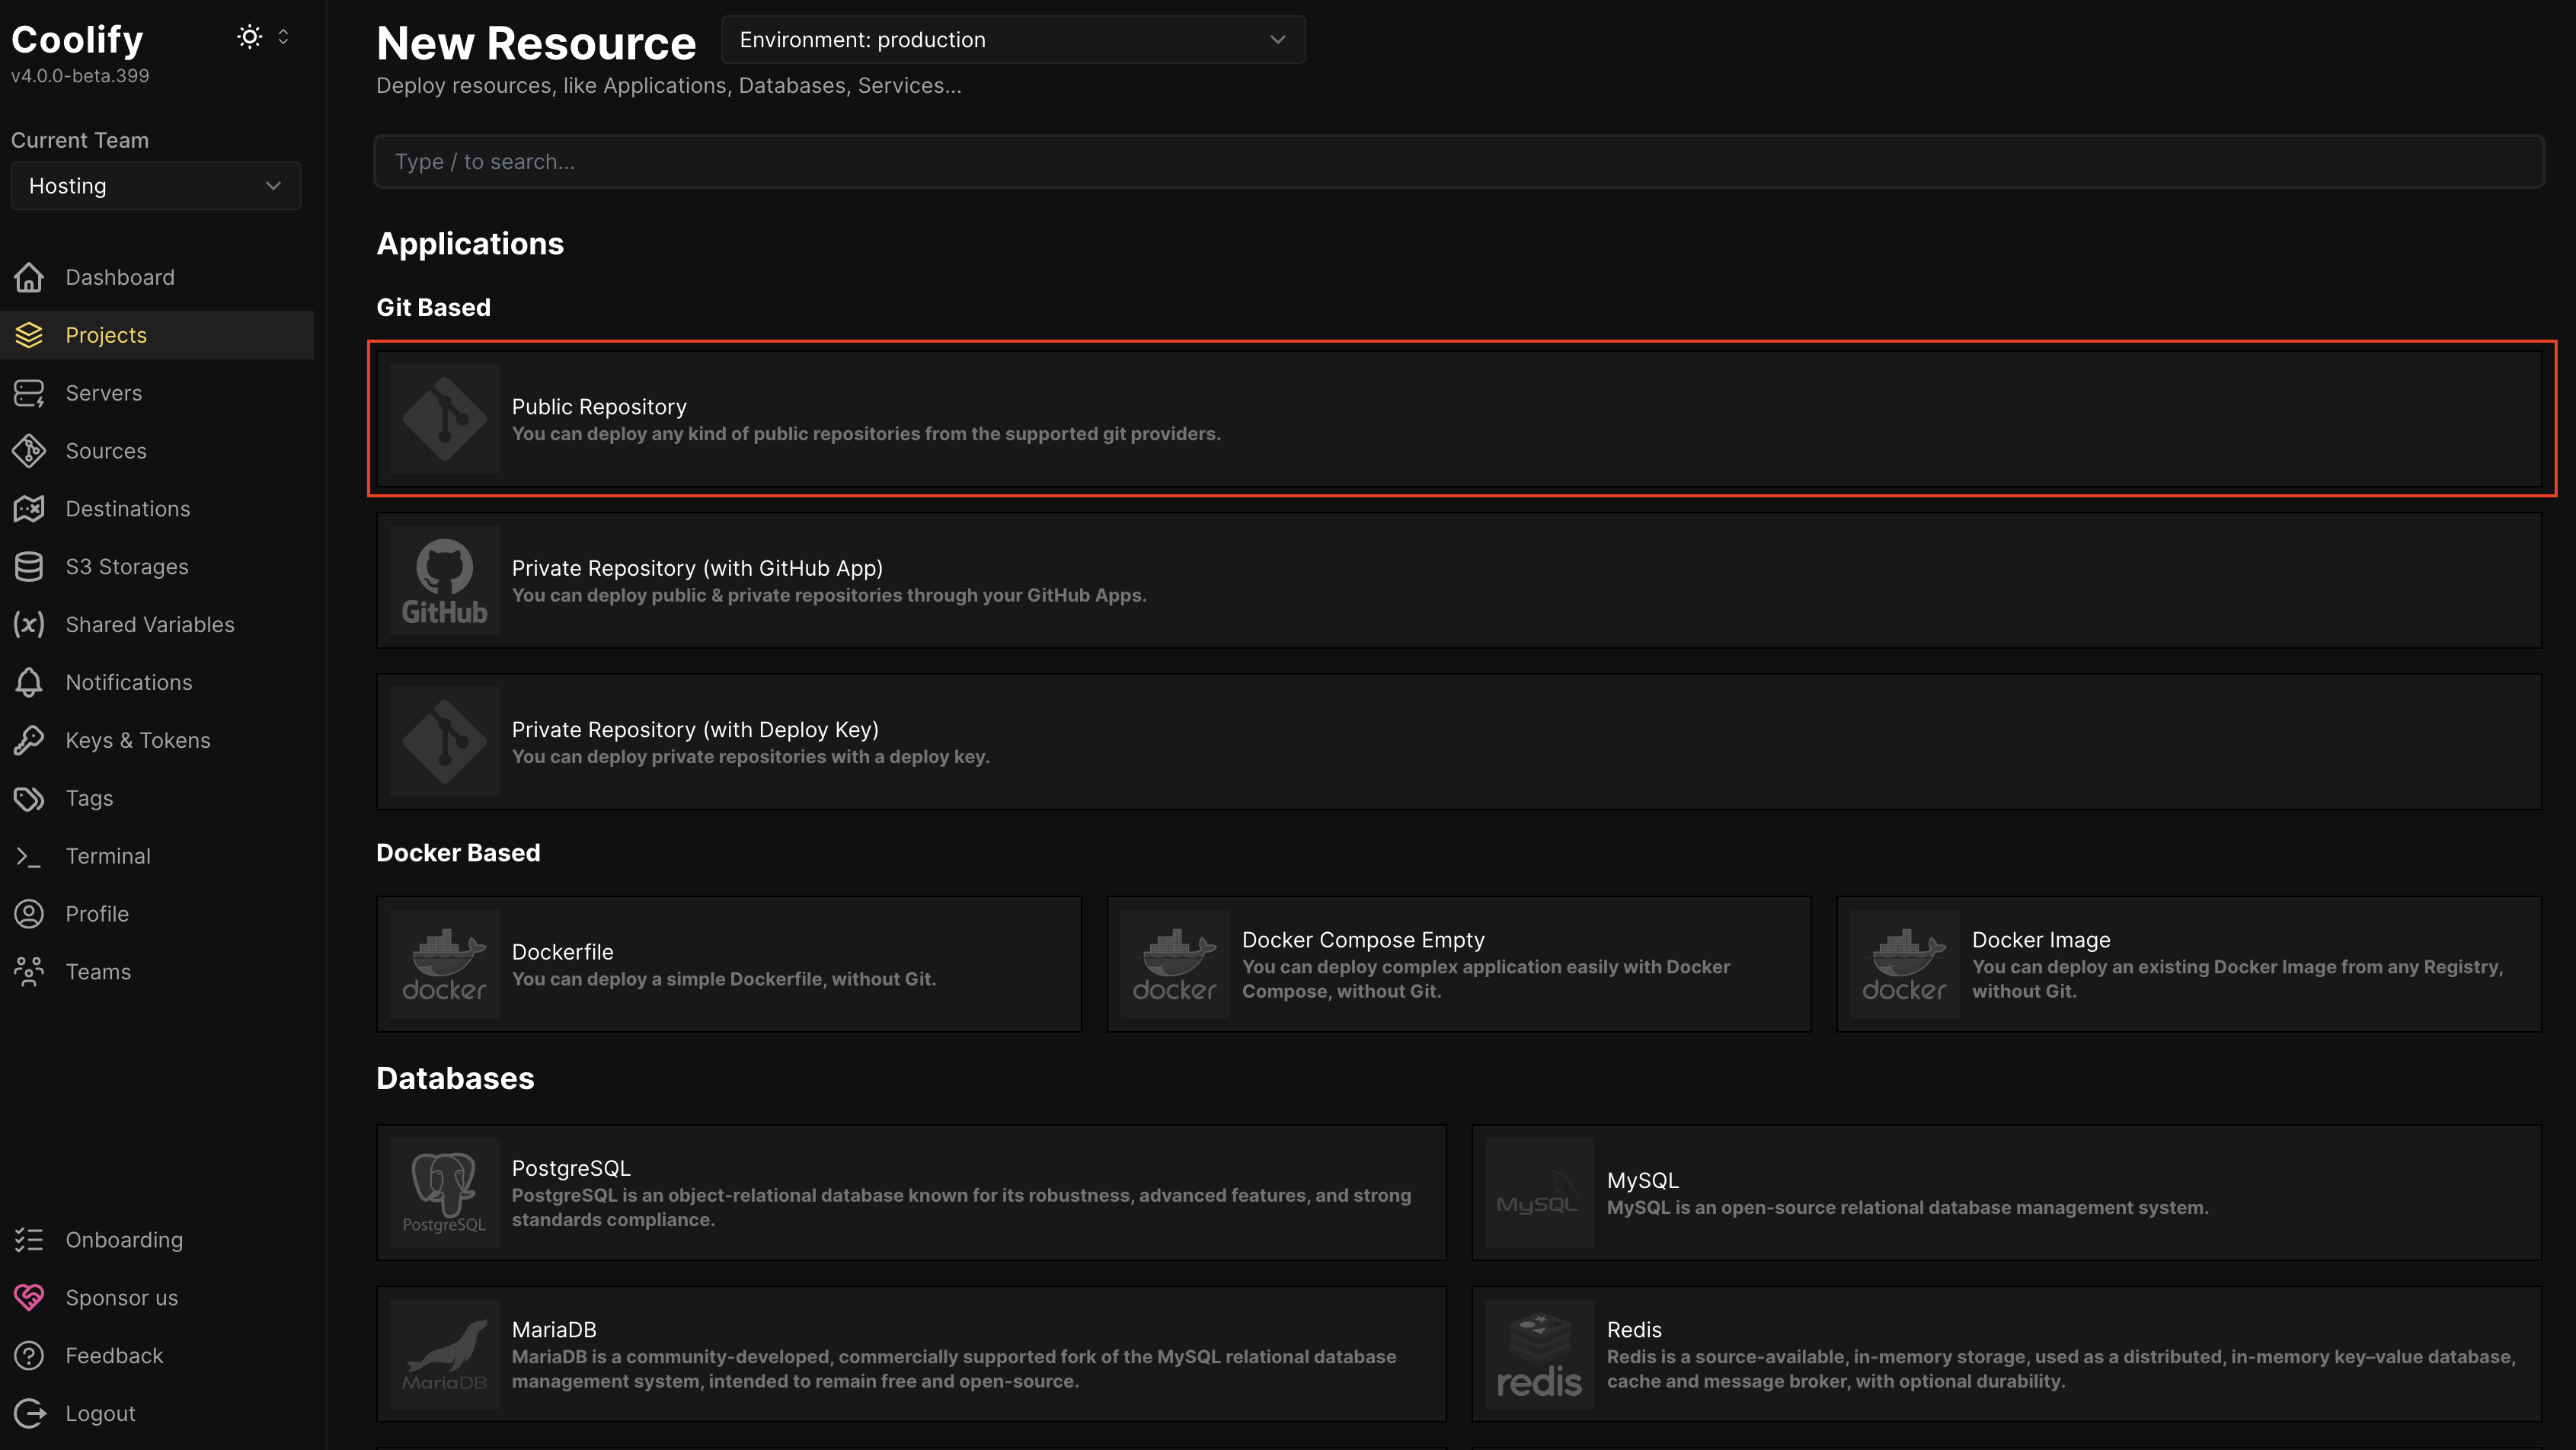Select Shared Variables in the sidebar
This screenshot has height=1450, width=2576.
pyautogui.click(x=150, y=624)
